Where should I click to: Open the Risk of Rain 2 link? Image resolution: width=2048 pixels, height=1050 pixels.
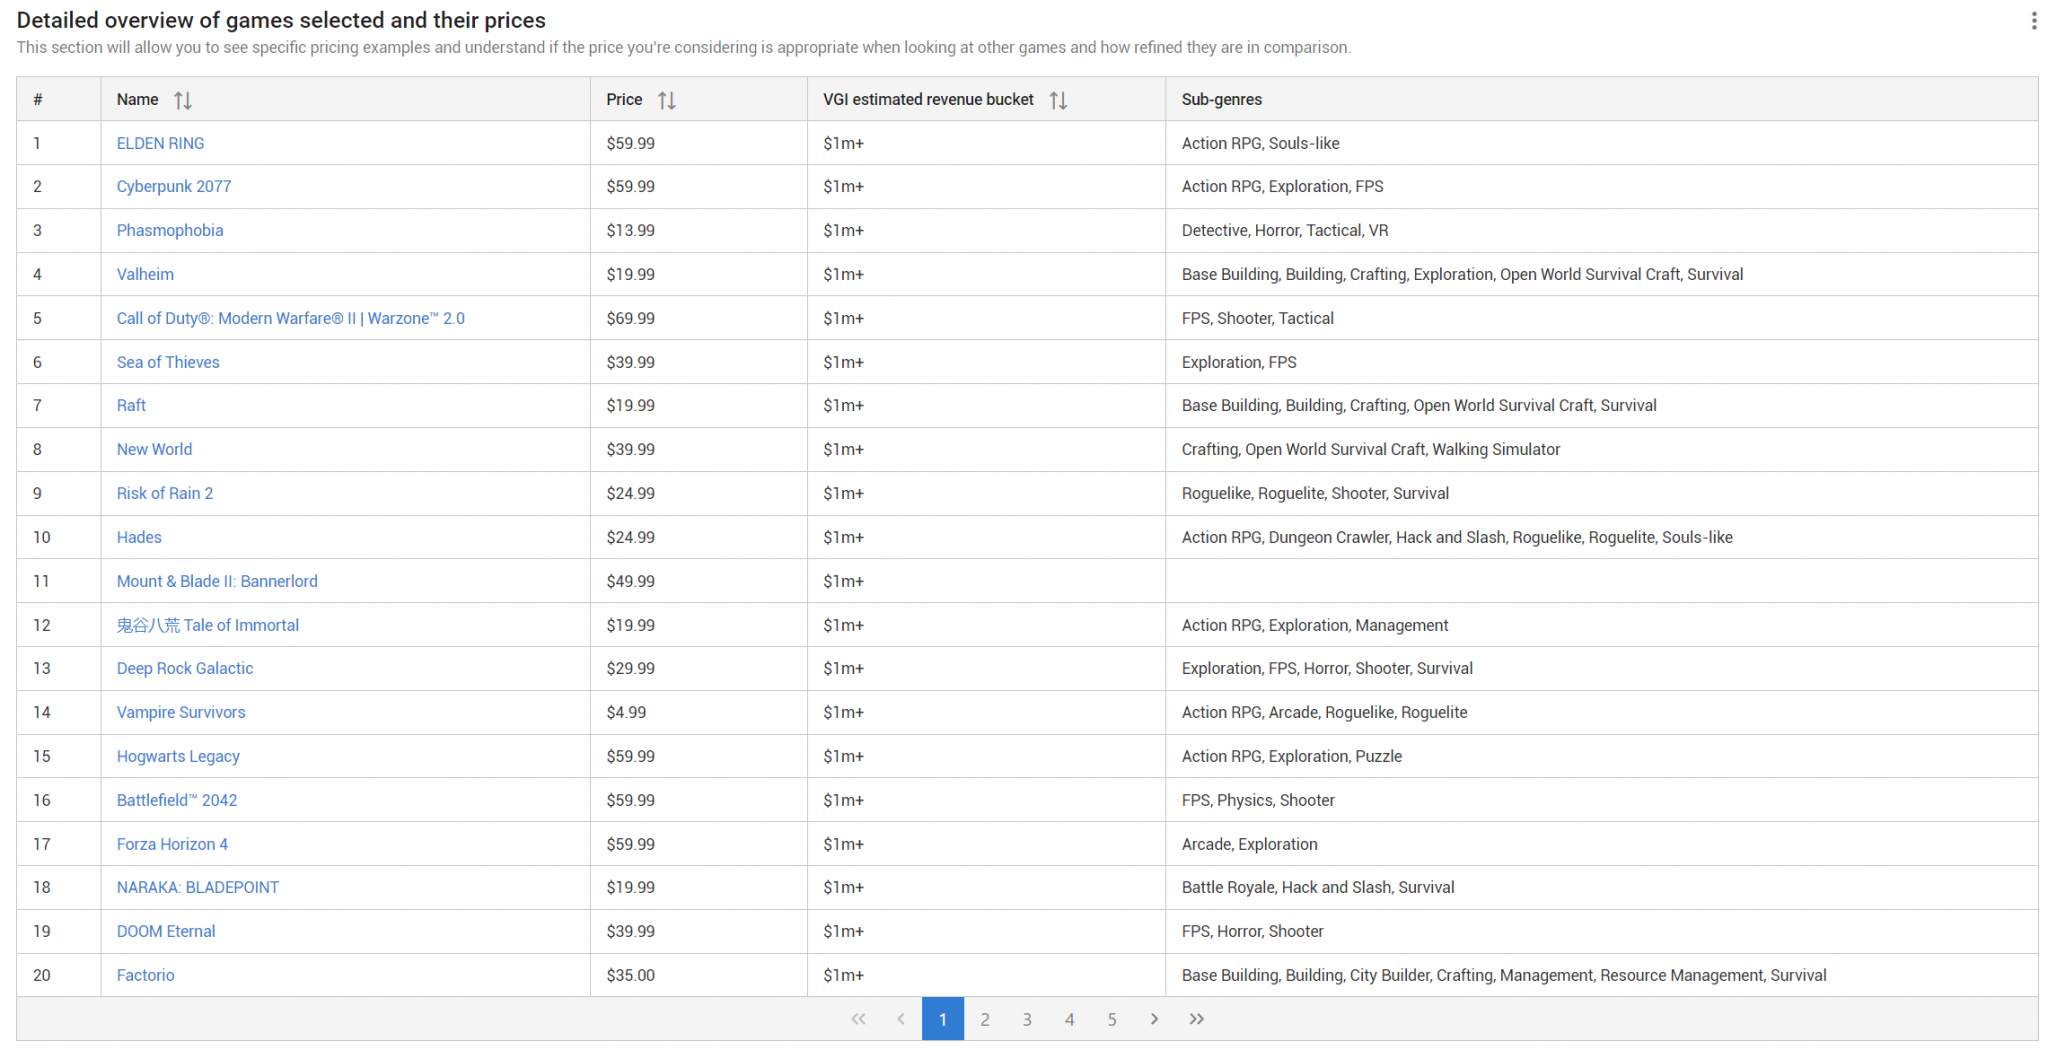click(165, 493)
